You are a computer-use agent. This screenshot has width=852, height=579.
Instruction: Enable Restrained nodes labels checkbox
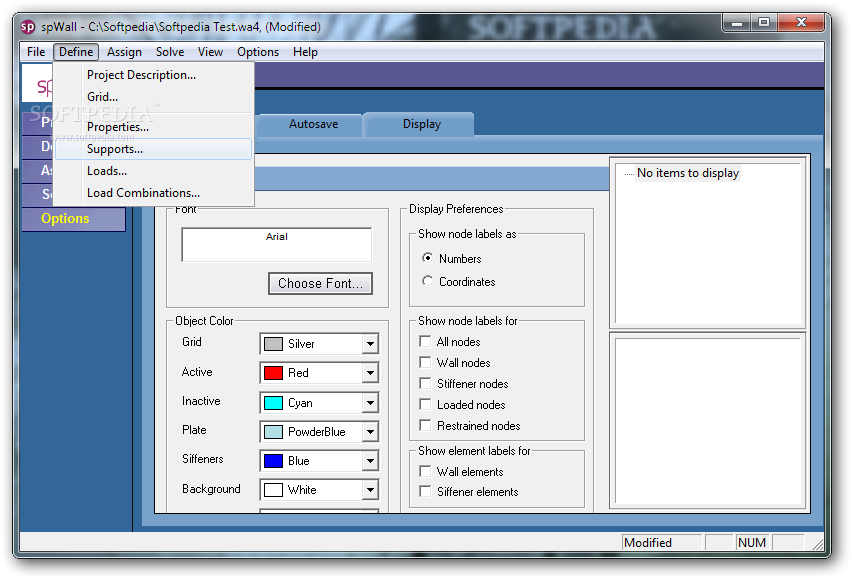click(425, 425)
